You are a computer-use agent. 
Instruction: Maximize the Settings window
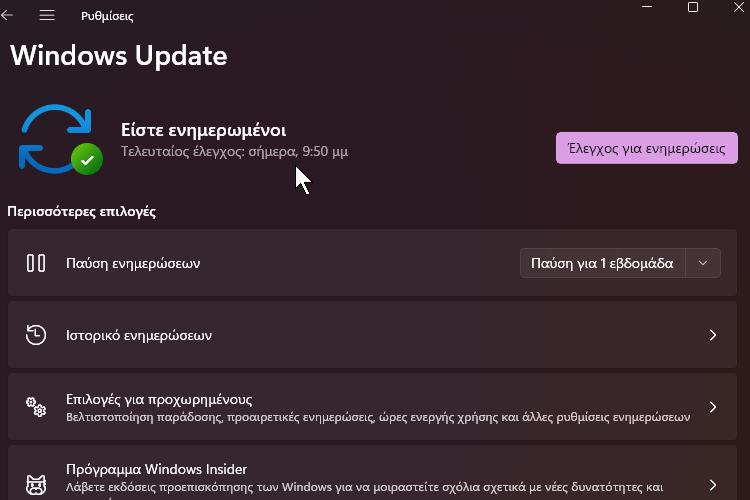pos(693,7)
